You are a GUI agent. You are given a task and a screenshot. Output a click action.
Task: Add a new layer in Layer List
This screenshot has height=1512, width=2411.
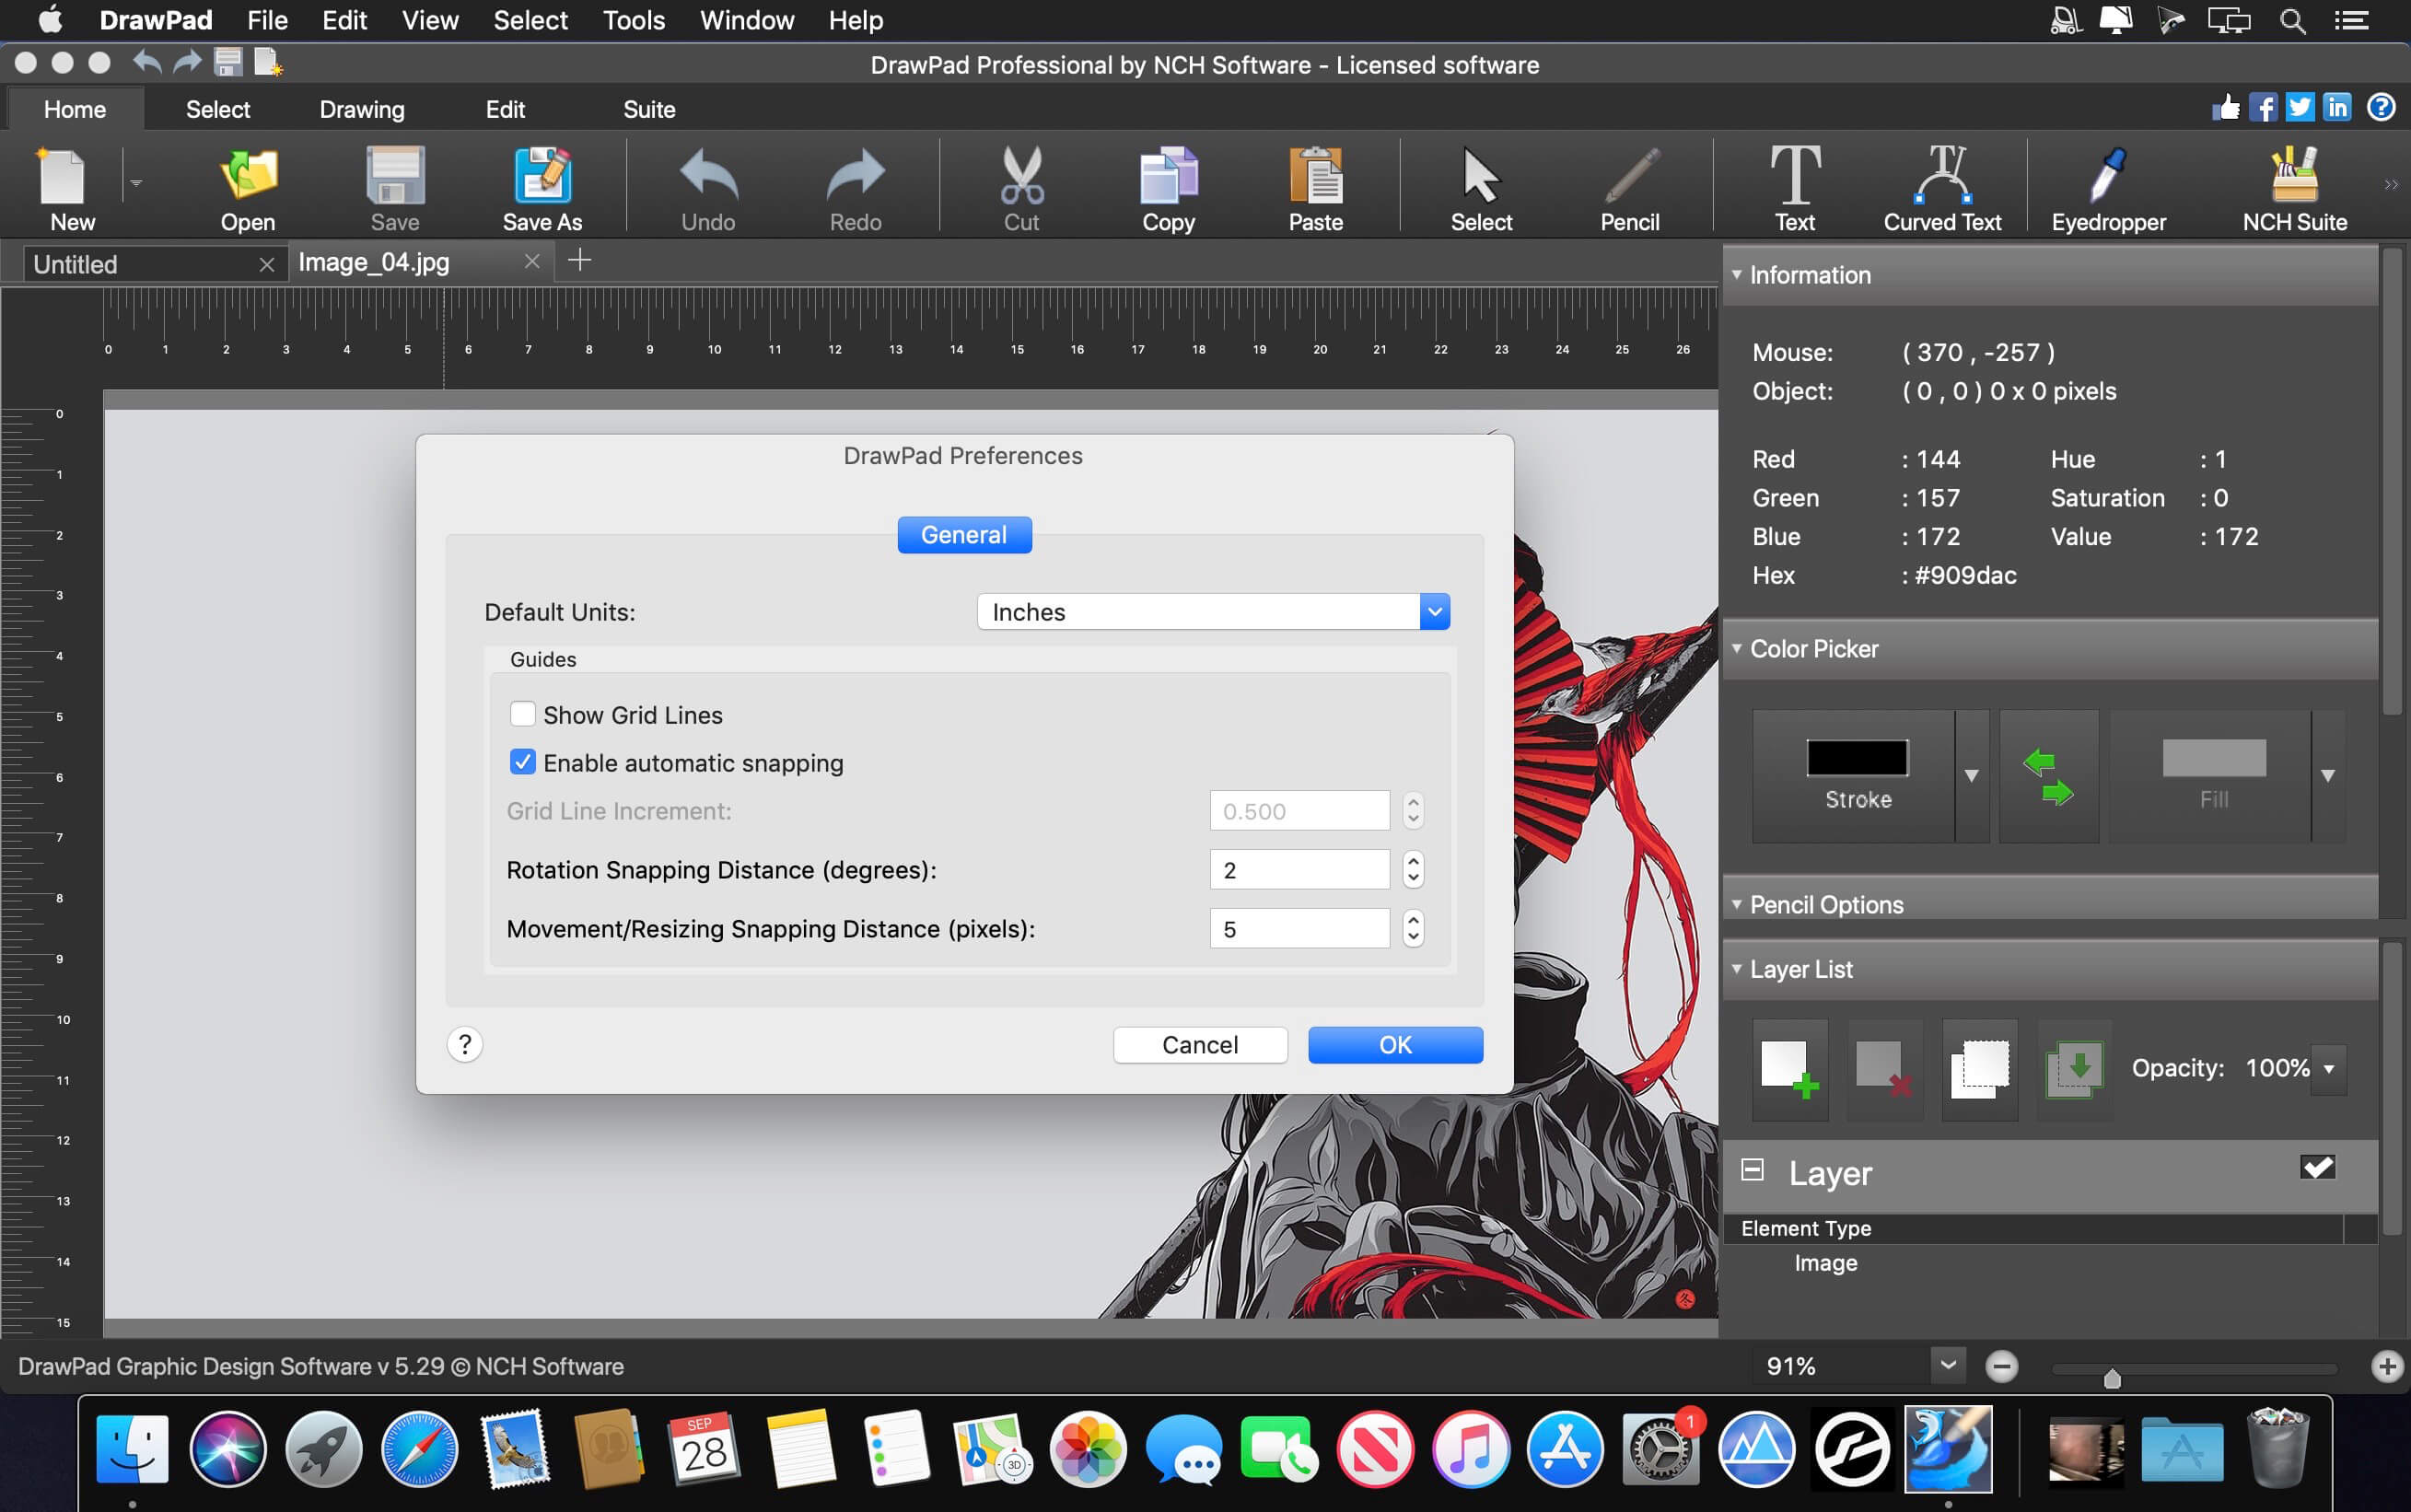(1789, 1069)
